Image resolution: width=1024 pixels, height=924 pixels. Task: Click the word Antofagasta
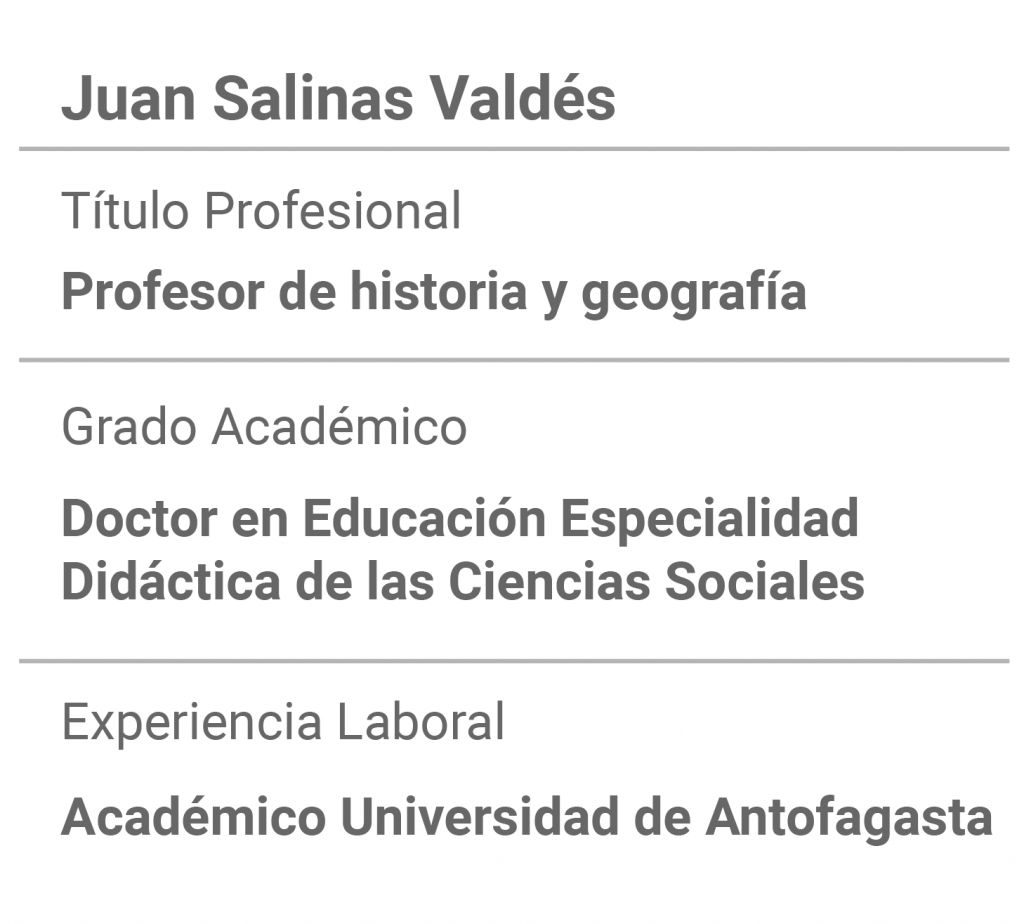[849, 817]
